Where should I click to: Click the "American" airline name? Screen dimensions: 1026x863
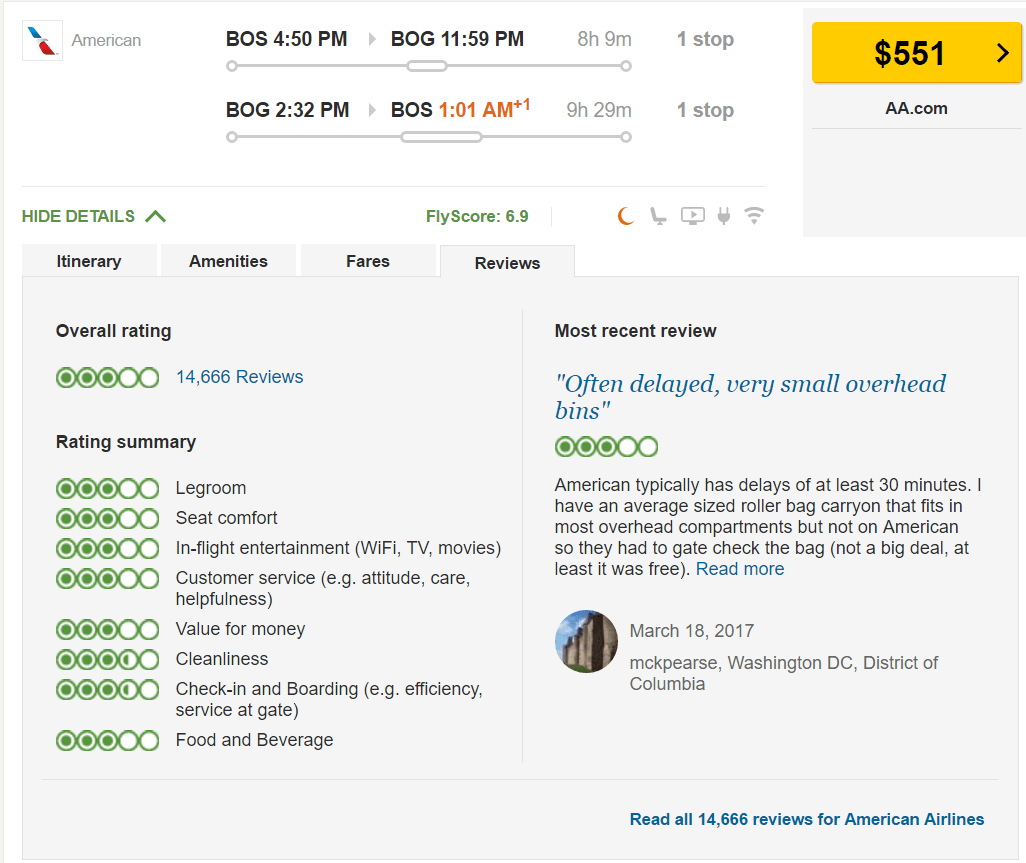(106, 41)
